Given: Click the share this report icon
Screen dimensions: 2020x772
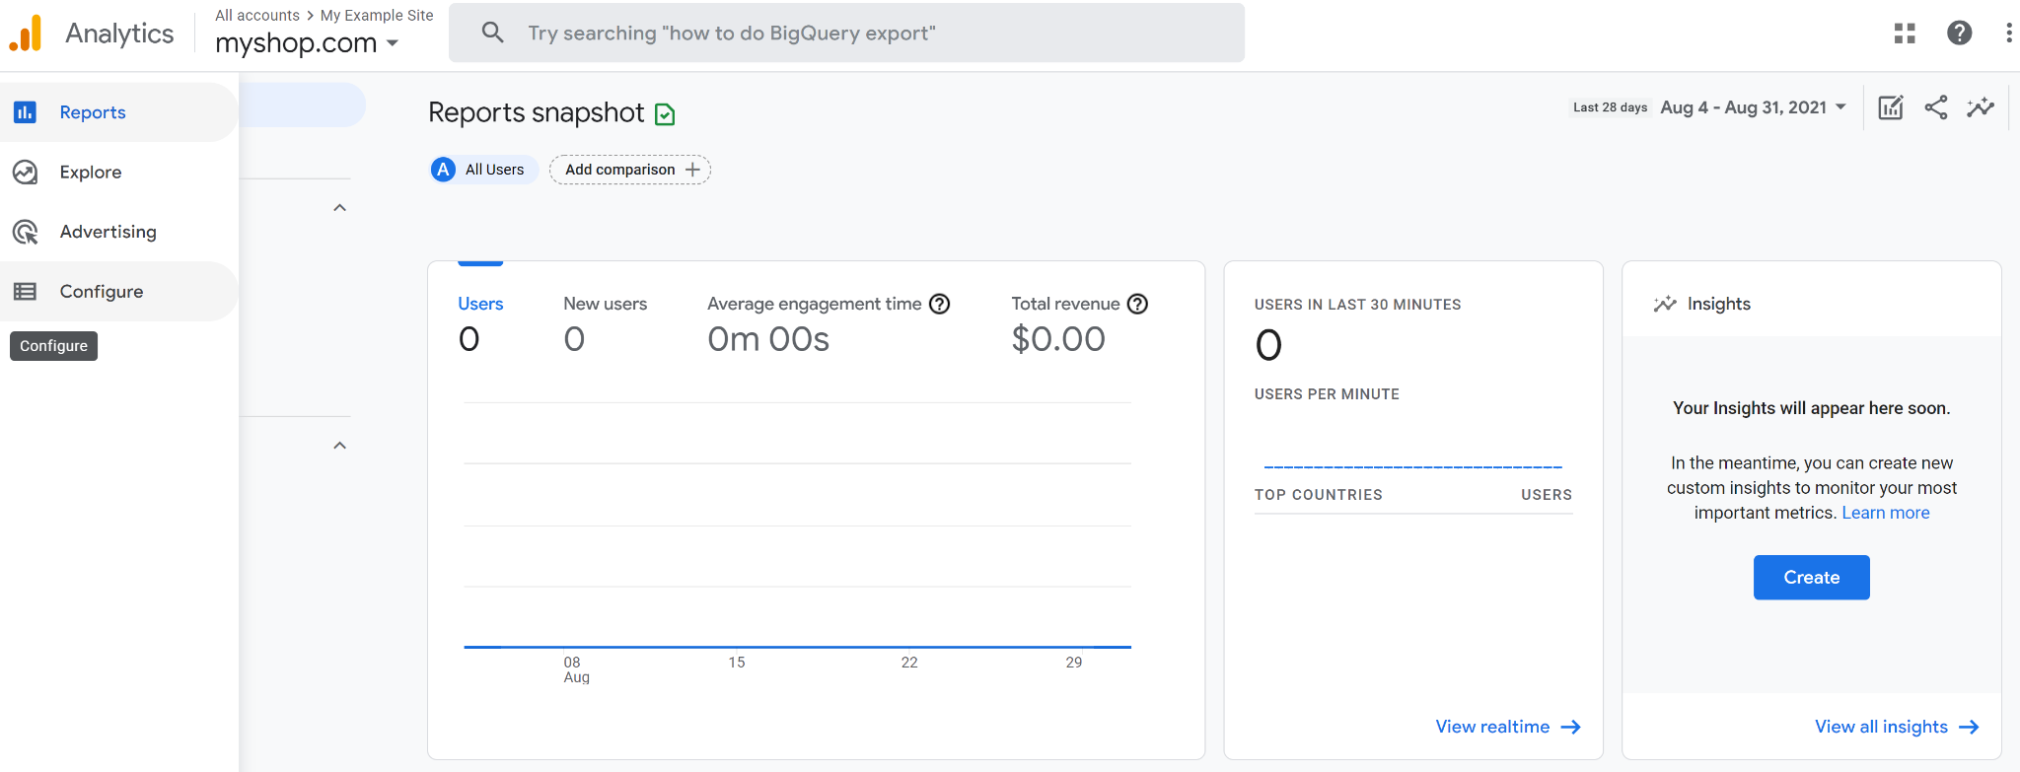Looking at the screenshot, I should 1936,107.
